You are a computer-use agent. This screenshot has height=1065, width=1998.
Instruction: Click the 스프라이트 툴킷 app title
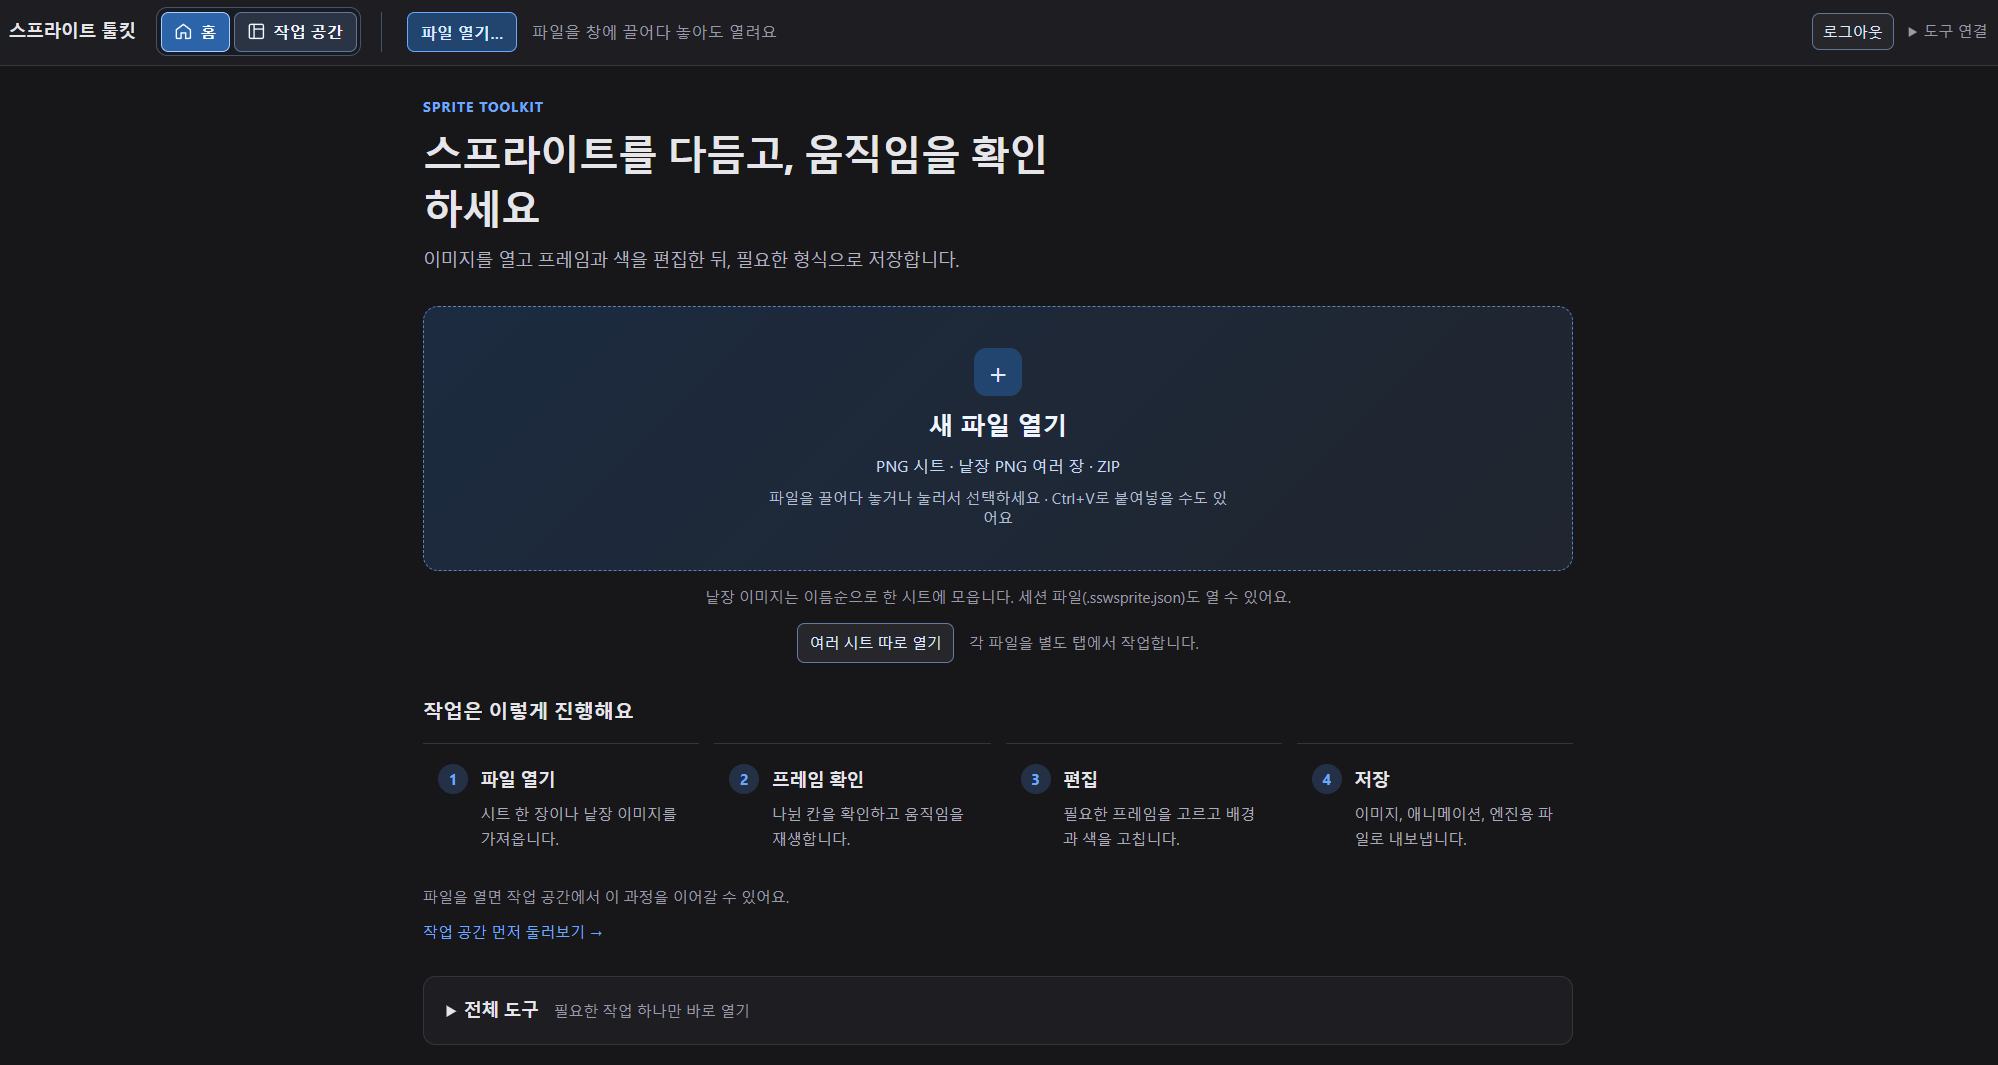tap(72, 31)
